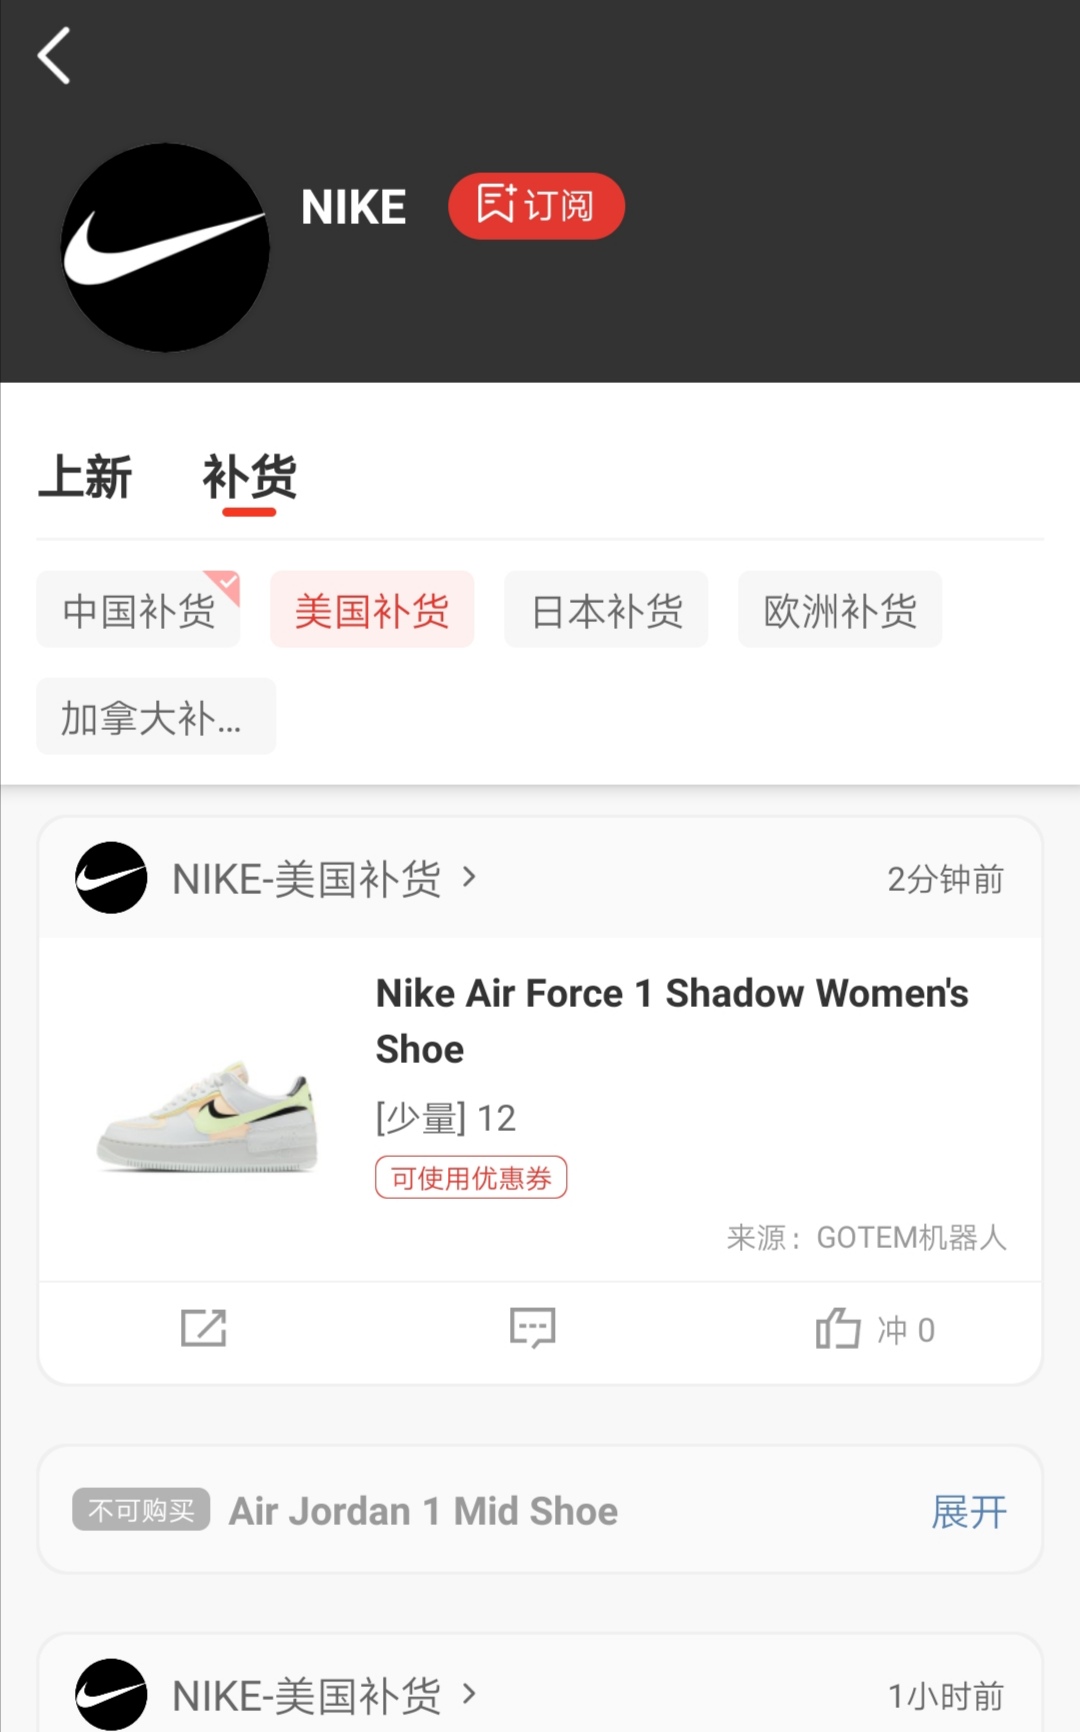Toggle the 日本补货 filter chip

point(606,610)
